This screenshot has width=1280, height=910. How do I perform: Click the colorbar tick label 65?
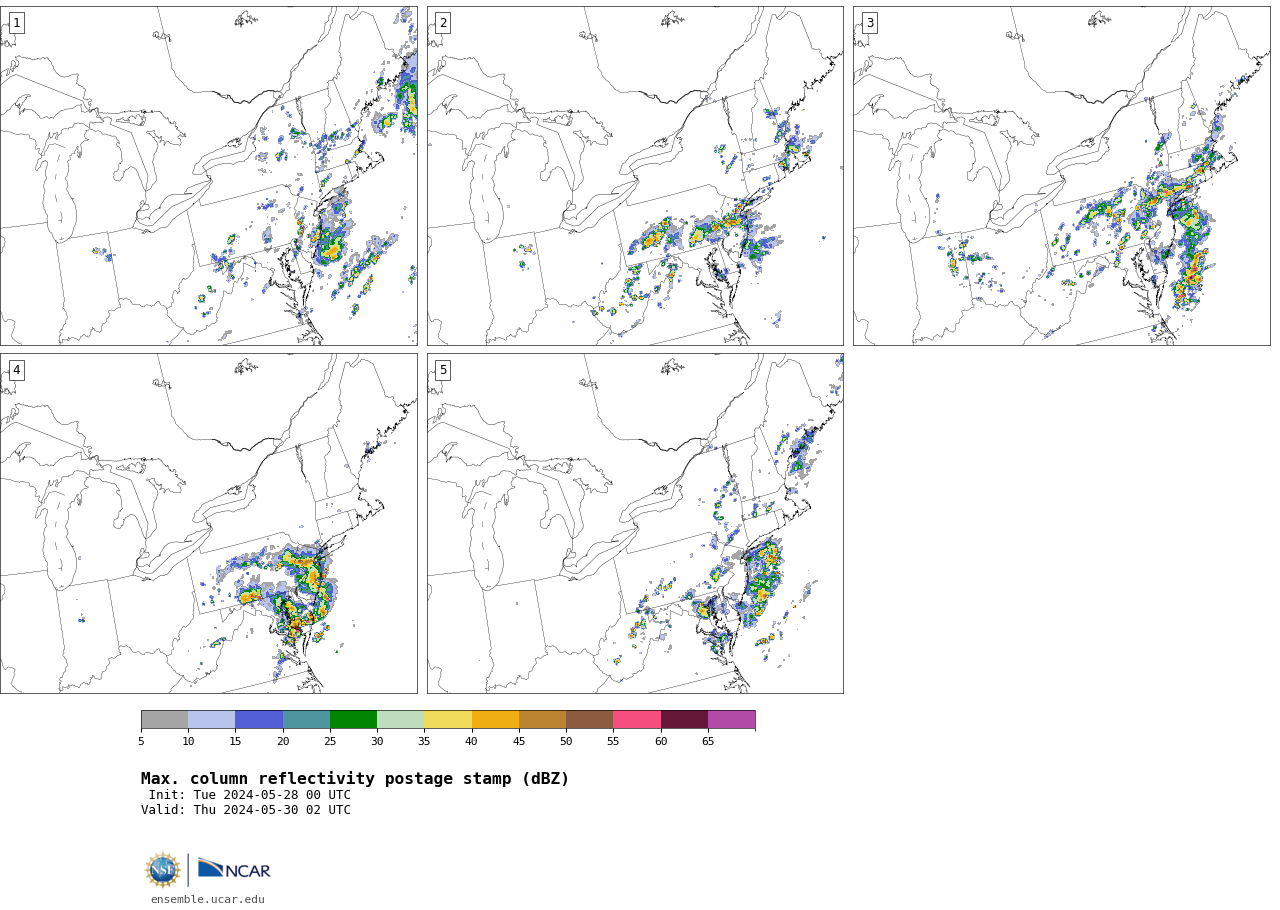[x=708, y=742]
